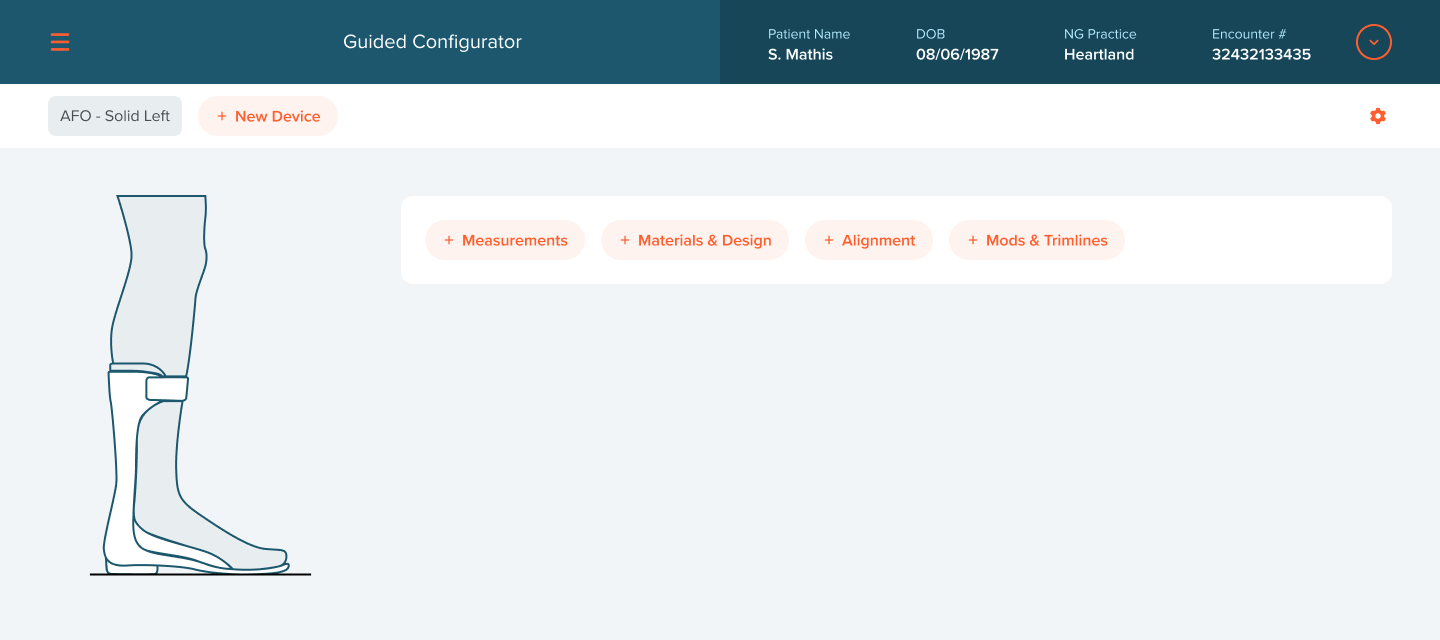Viewport: 1440px width, 640px height.
Task: Click the Encounter # label
Action: [x=1249, y=34]
